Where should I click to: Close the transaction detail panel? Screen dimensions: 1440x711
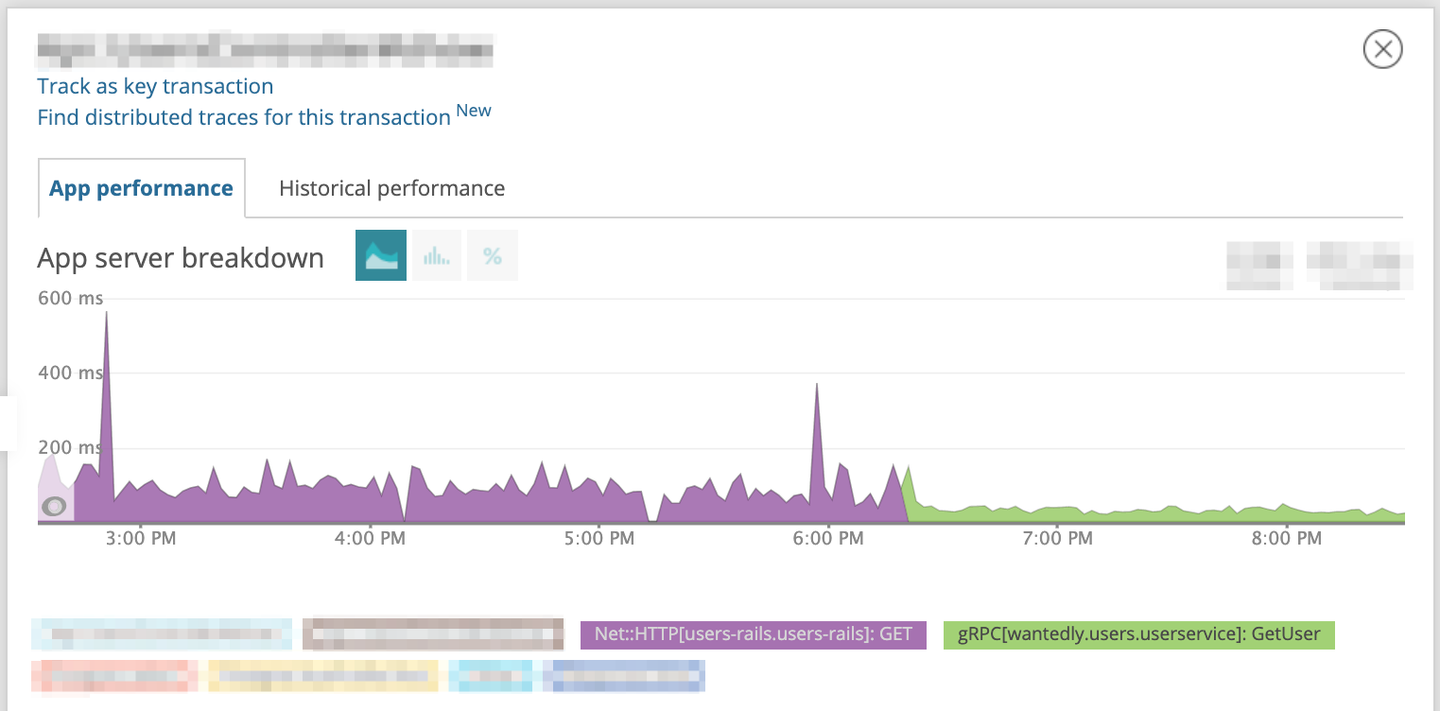1383,49
